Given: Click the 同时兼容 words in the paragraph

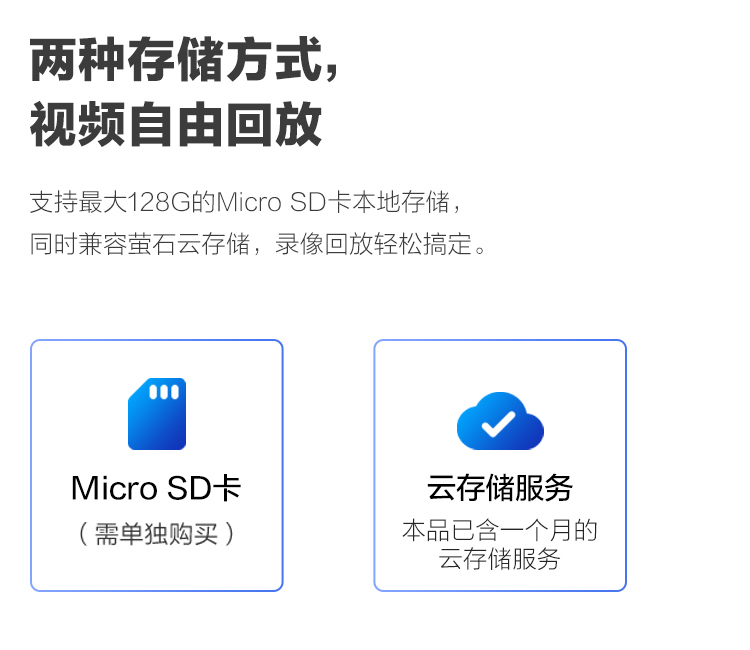Looking at the screenshot, I should coord(79,244).
